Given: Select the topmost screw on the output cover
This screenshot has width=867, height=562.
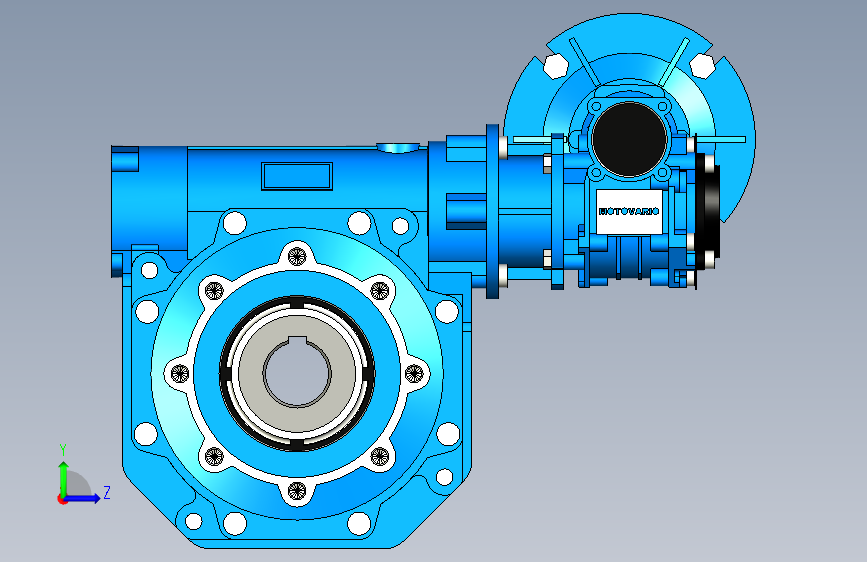Looking at the screenshot, I should tap(297, 256).
